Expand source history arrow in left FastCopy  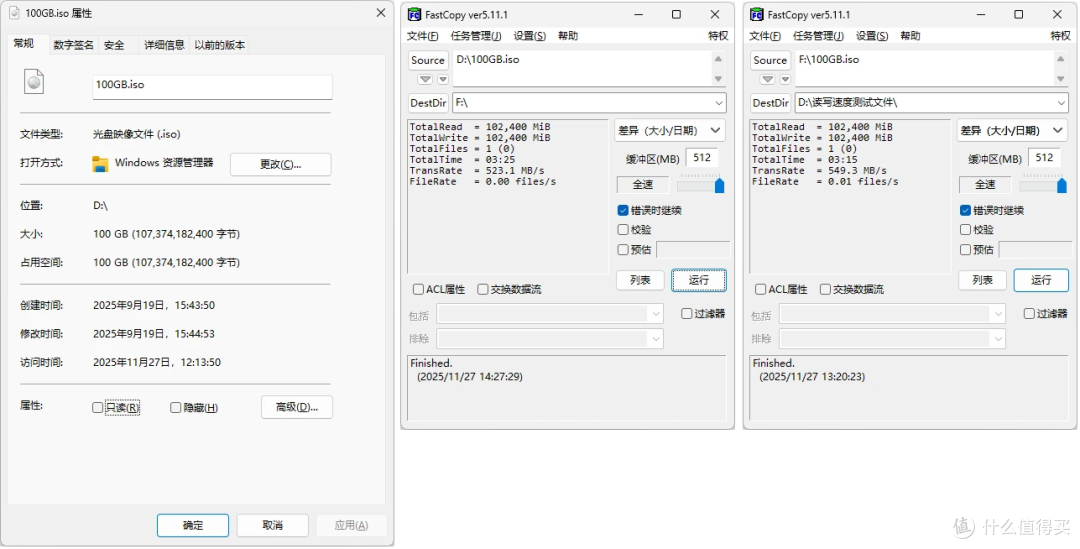coord(425,80)
